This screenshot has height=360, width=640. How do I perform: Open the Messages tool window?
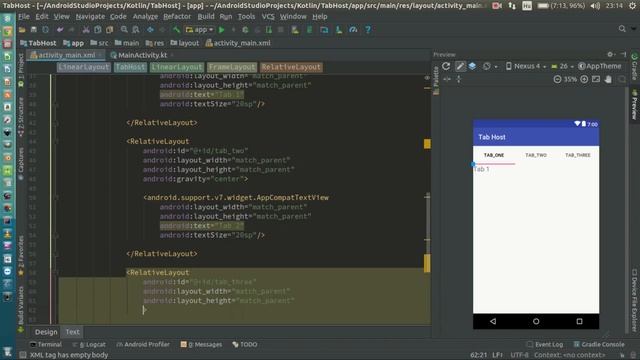coord(201,344)
